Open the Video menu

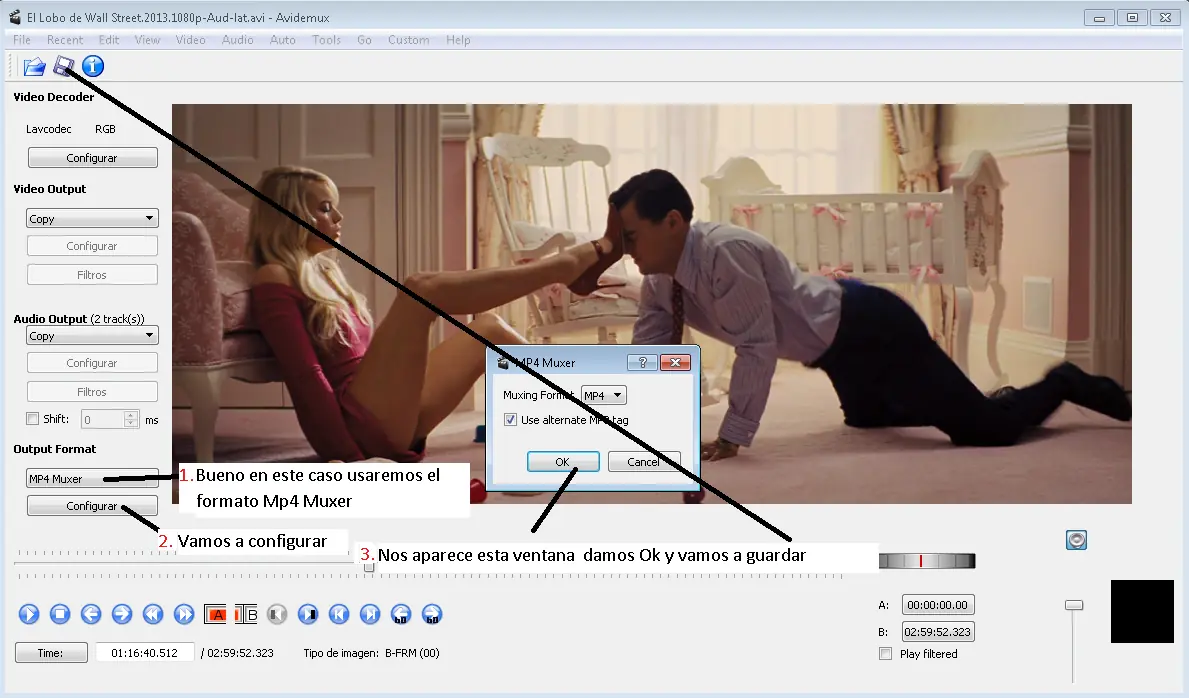tap(190, 39)
